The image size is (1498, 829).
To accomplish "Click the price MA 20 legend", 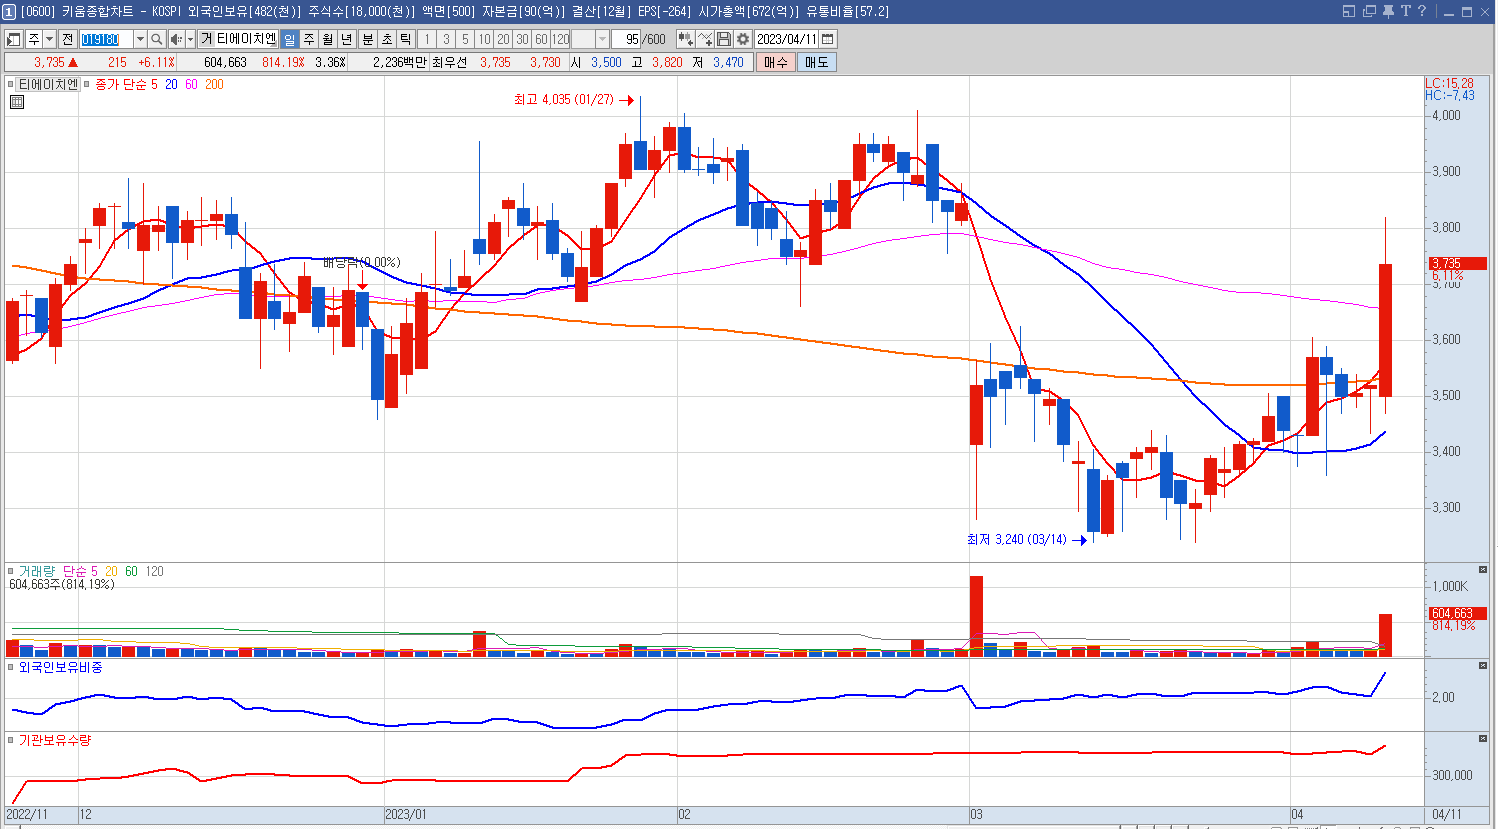I will coord(171,85).
